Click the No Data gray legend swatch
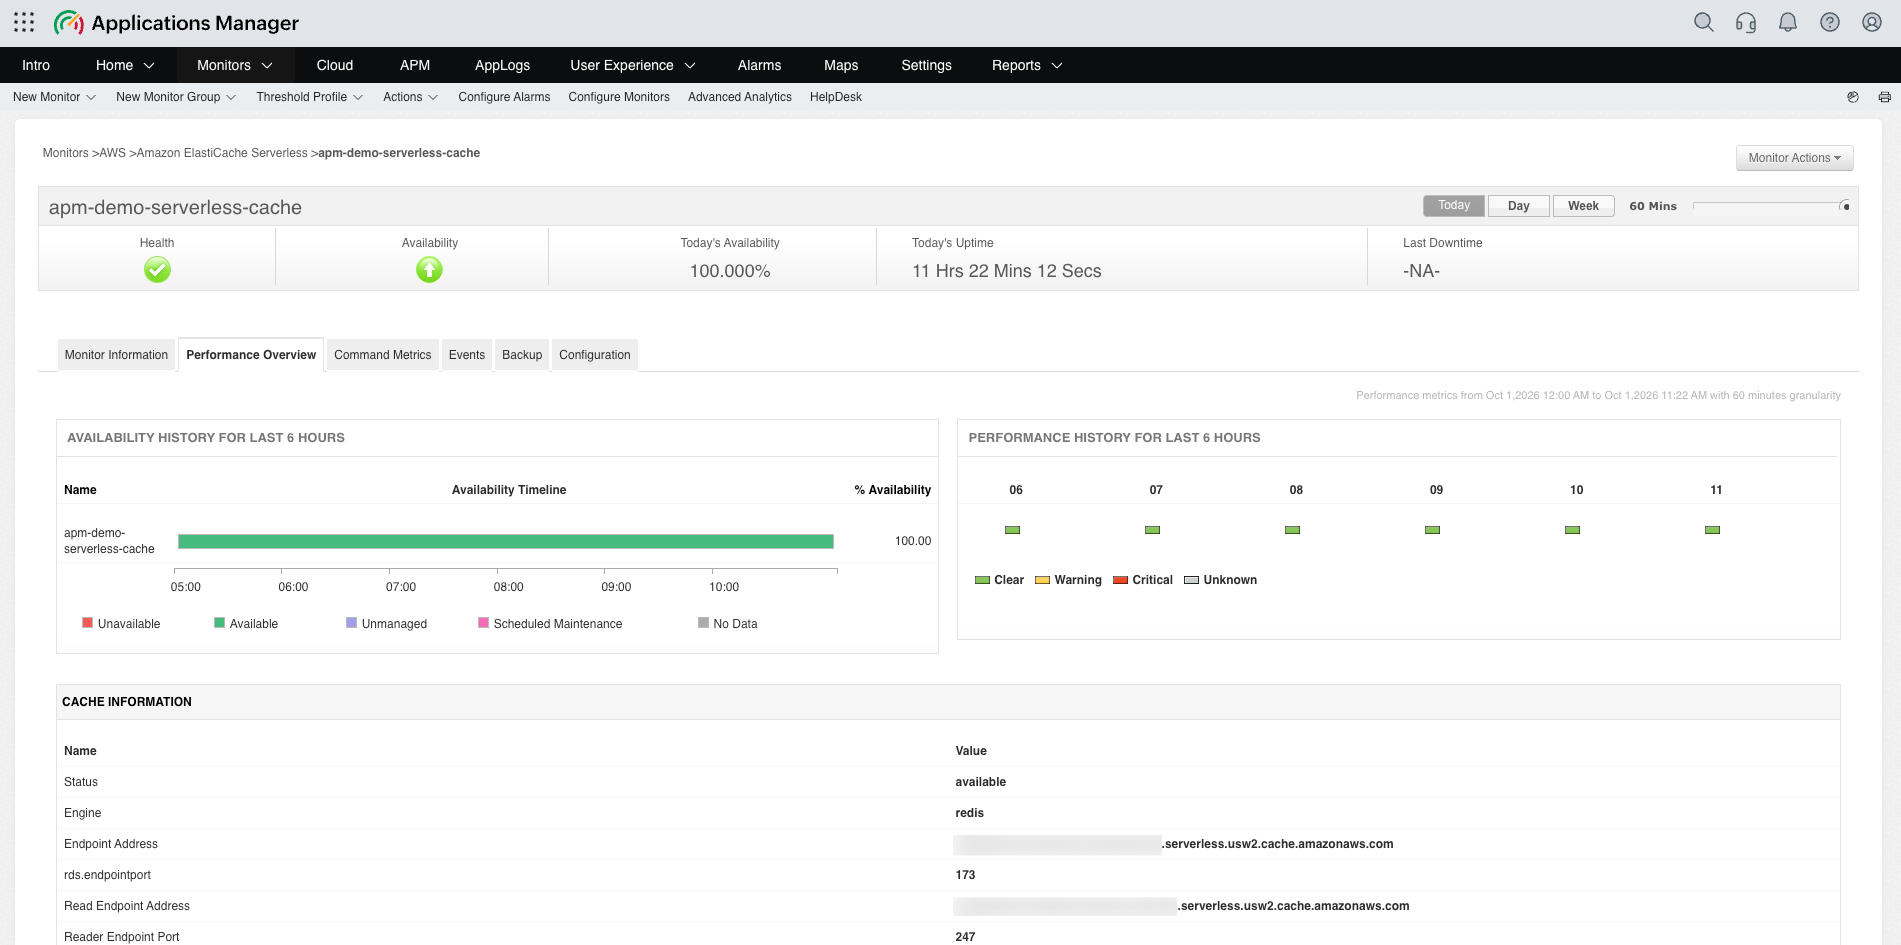The image size is (1901, 945). [x=703, y=623]
